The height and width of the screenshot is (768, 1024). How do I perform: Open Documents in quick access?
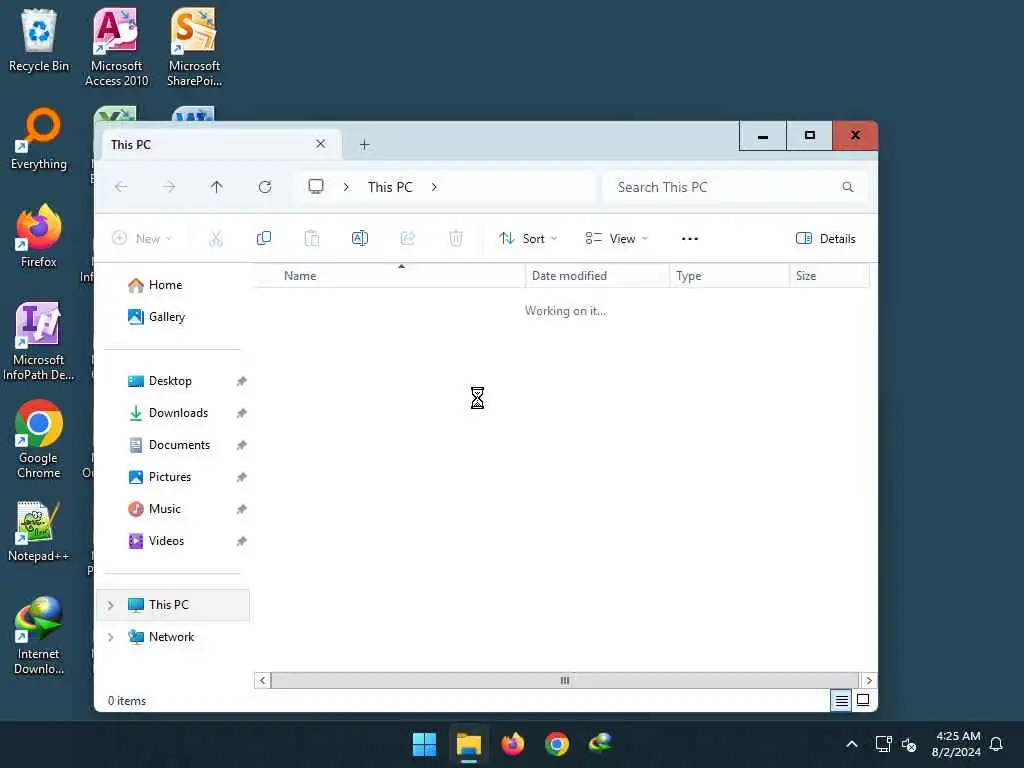pos(168,445)
